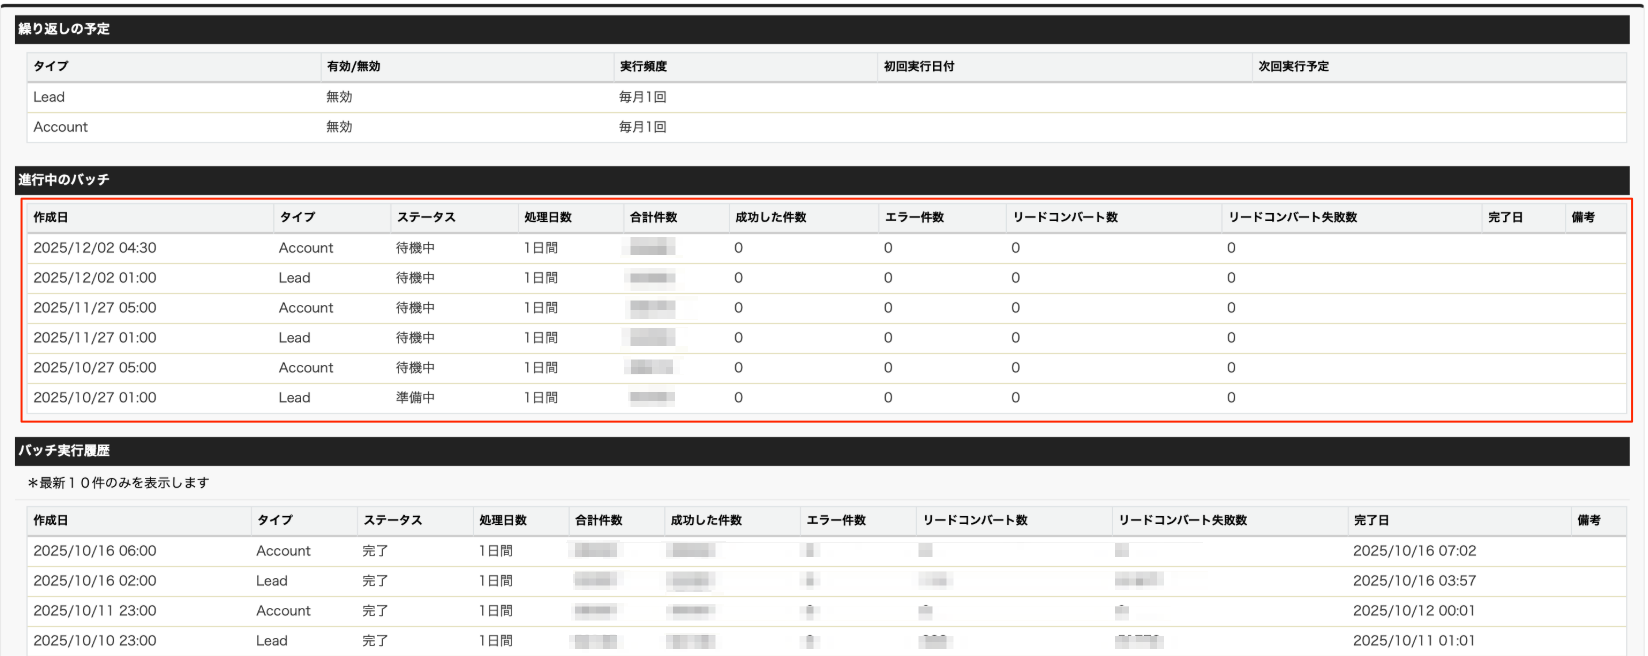Viewport: 1648px width, 656px height.
Task: Click the 初回実行日付 column header
Action: [919, 67]
